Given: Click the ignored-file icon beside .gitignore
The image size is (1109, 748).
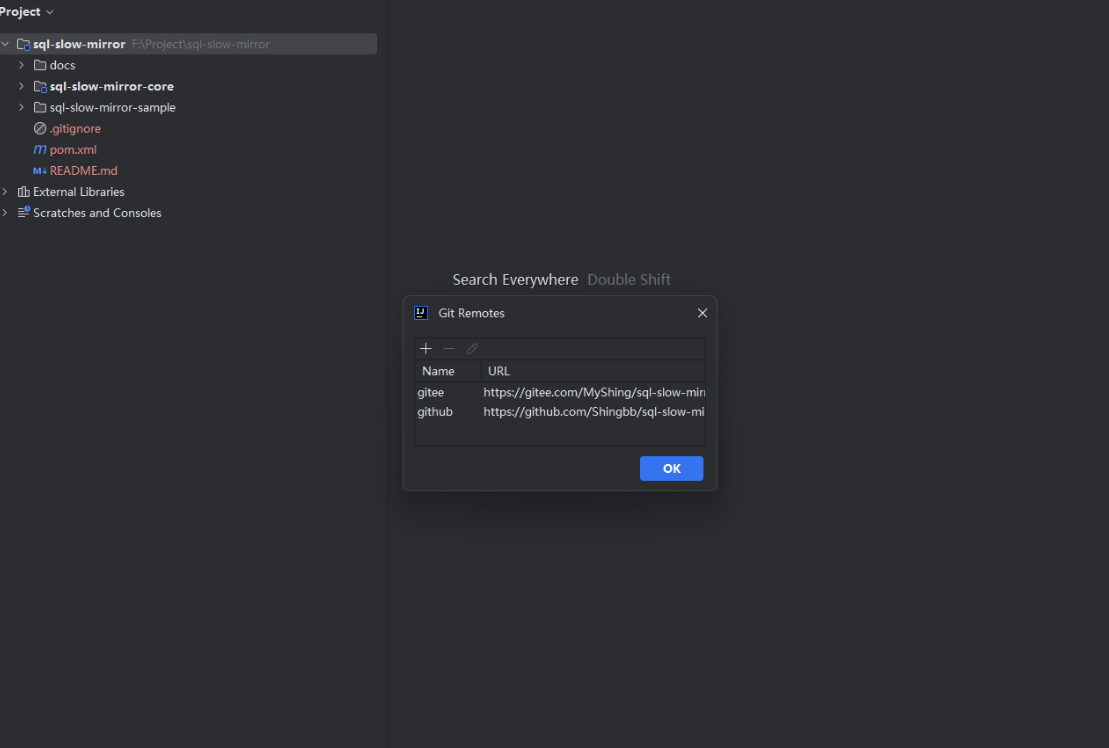Looking at the screenshot, I should (40, 128).
